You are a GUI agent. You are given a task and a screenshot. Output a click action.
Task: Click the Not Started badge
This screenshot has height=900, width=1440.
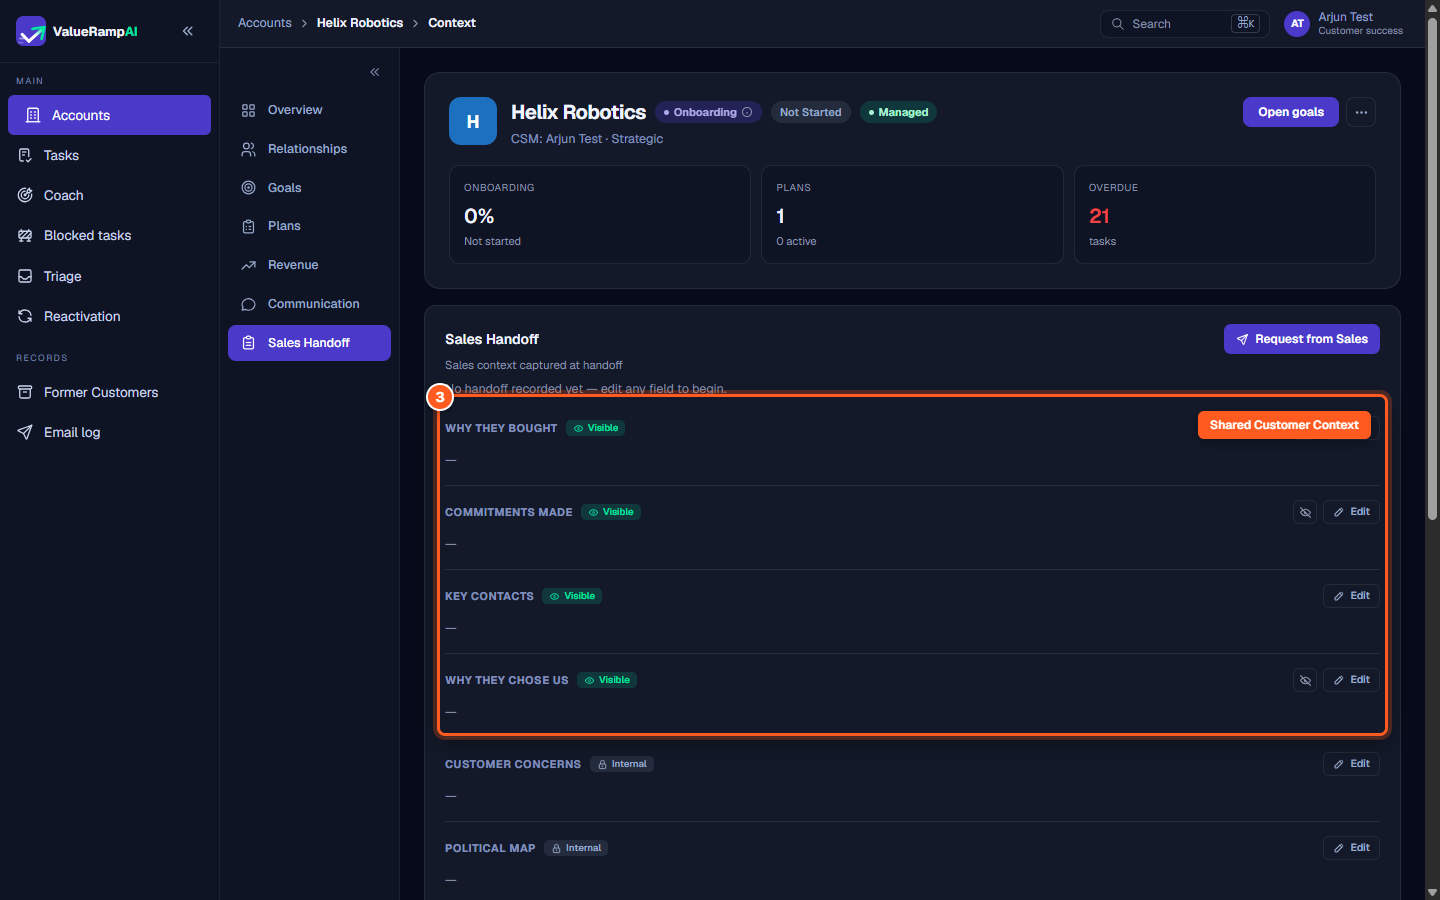pos(810,112)
